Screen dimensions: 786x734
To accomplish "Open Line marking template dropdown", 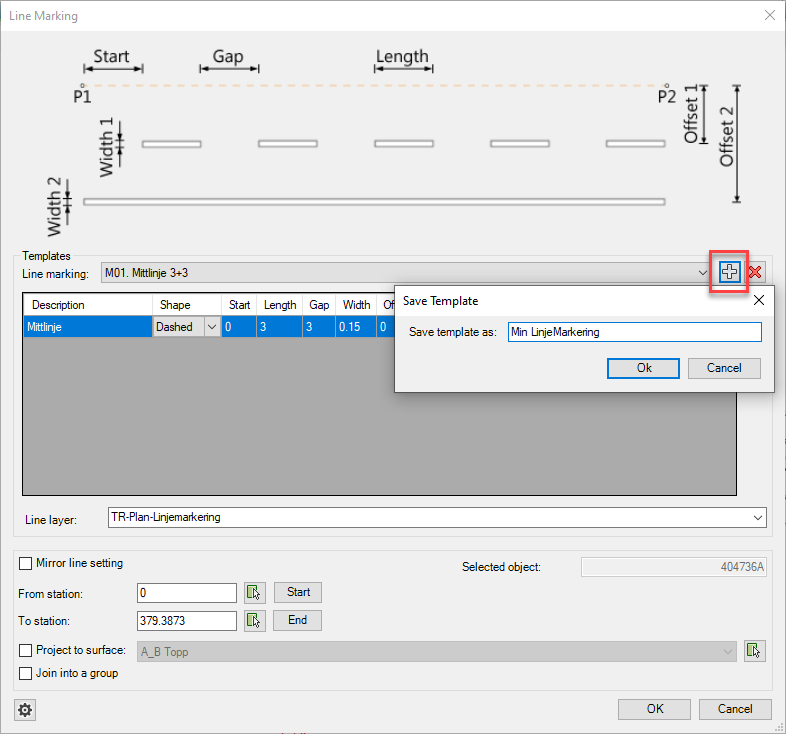I will pyautogui.click(x=702, y=273).
